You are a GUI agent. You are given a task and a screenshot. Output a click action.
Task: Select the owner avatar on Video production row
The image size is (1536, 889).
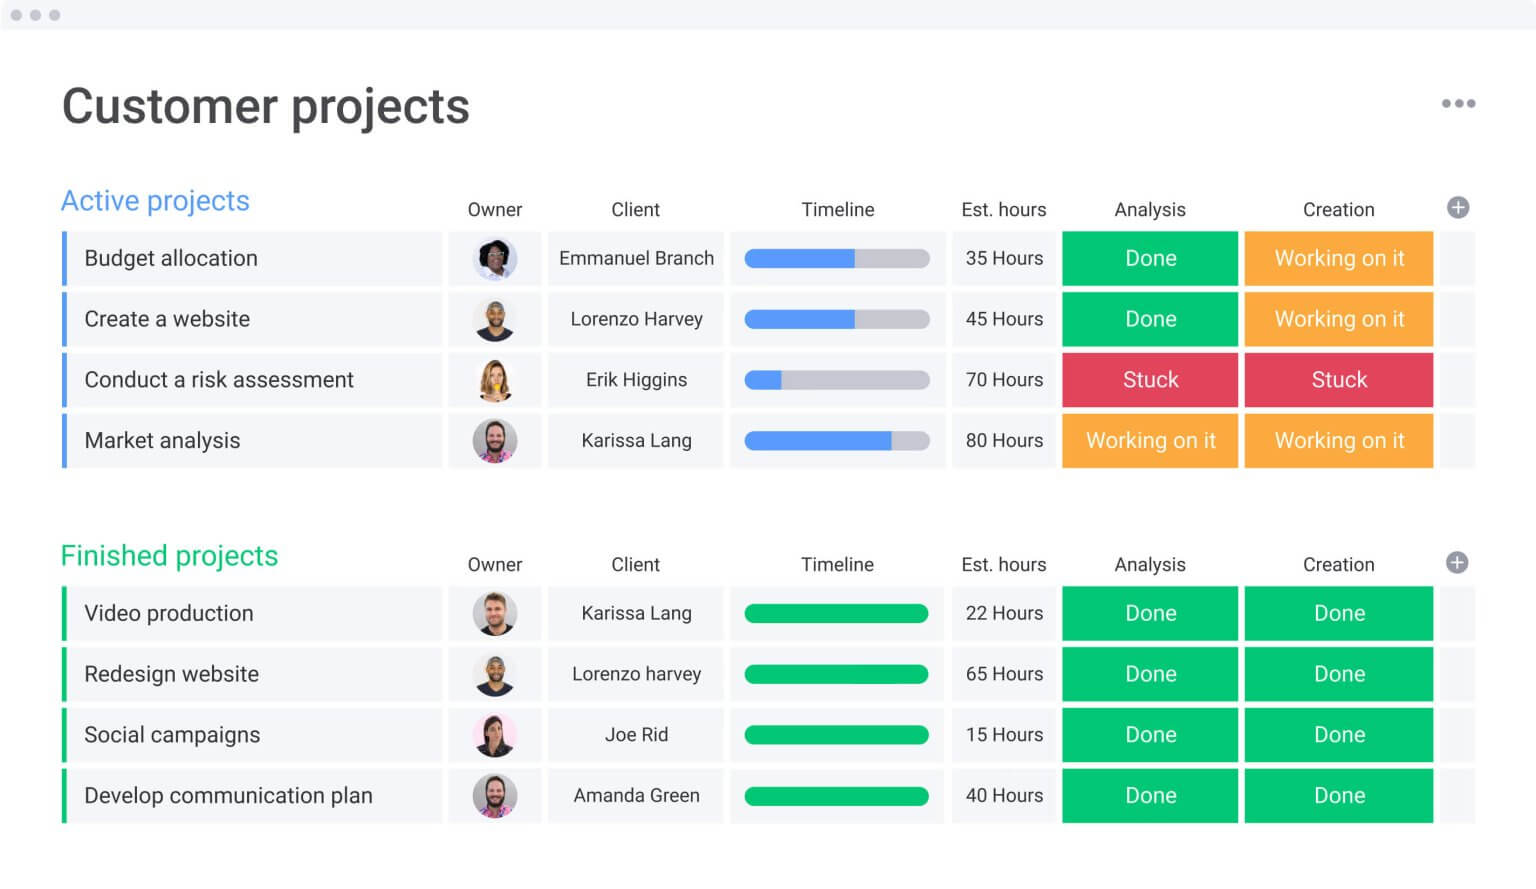[495, 613]
